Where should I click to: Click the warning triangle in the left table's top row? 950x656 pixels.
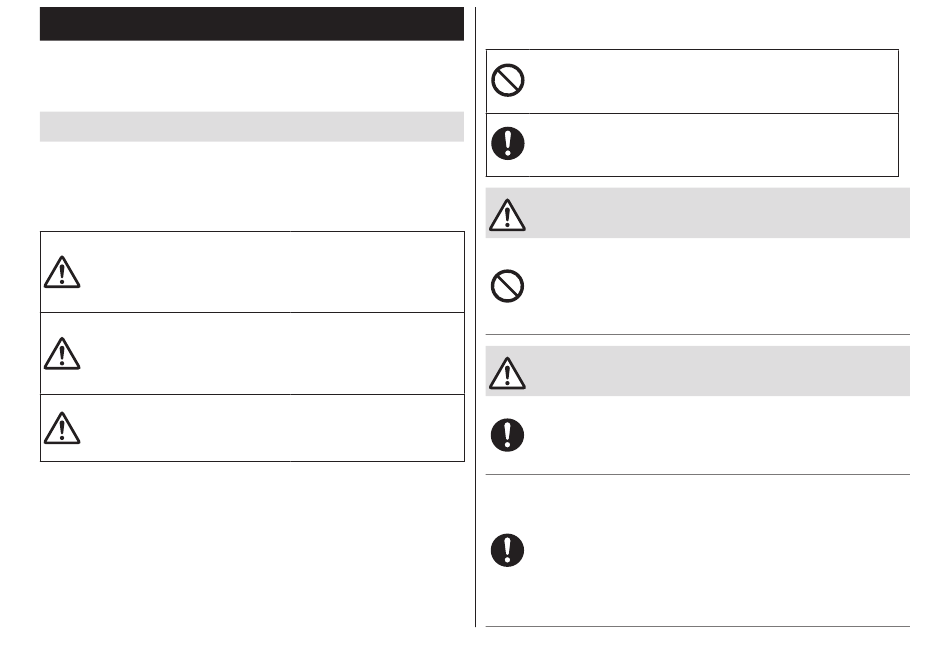pos(62,272)
